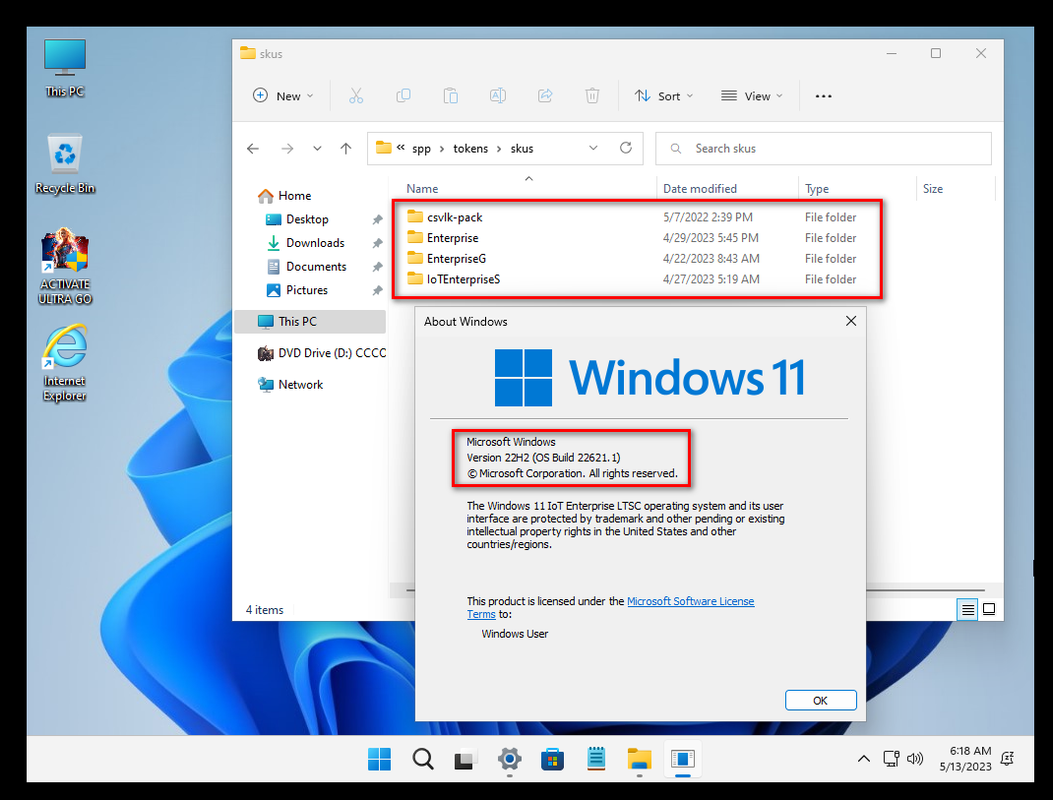
Task: Open the New dropdown menu
Action: click(x=283, y=96)
